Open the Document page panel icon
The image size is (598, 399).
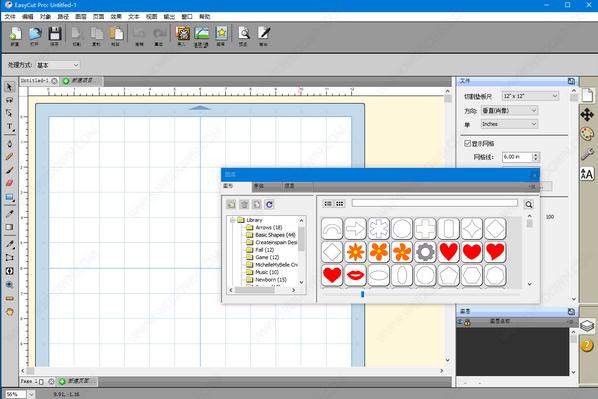587,95
